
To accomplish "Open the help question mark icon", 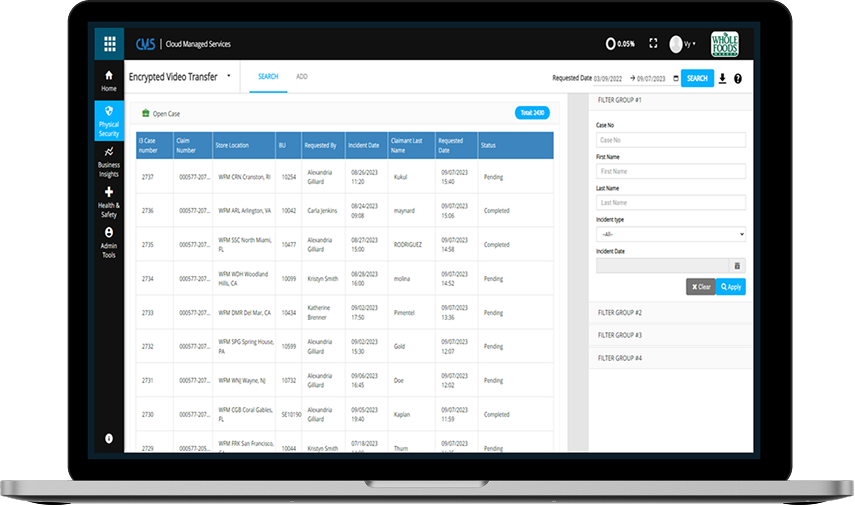I will 738,78.
